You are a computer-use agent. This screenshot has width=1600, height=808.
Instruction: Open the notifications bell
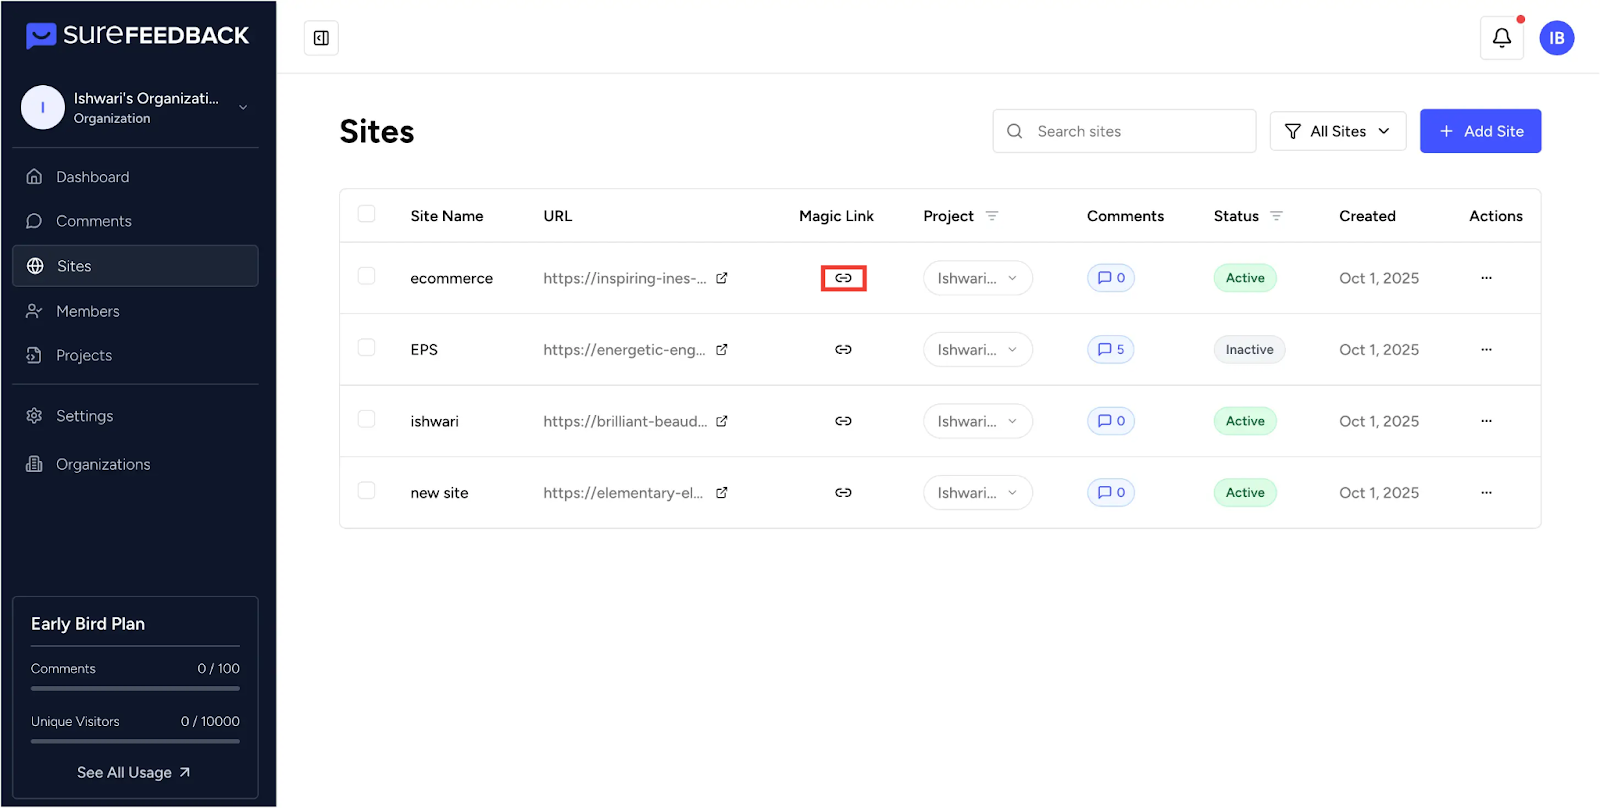[x=1501, y=38]
